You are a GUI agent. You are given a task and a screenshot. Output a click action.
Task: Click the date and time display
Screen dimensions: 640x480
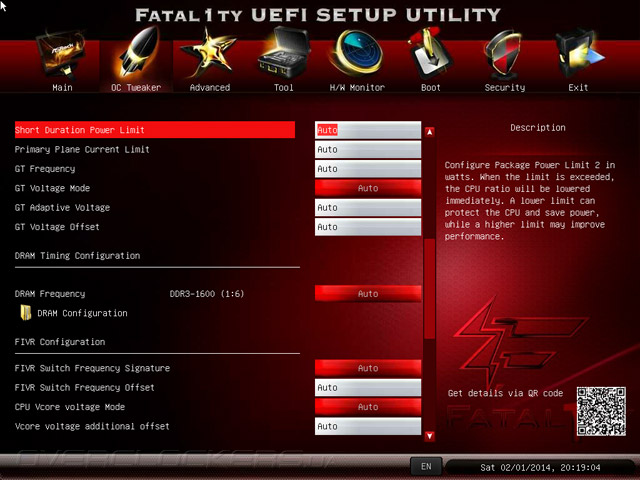coord(540,467)
